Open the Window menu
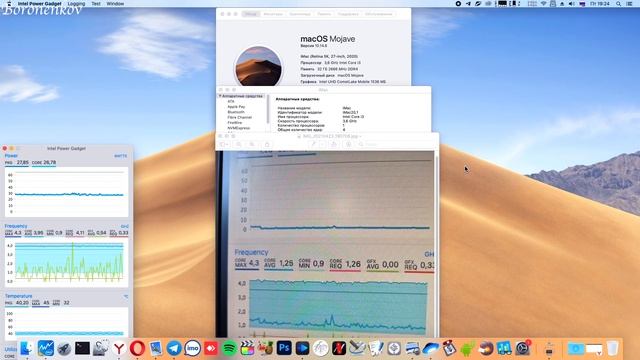 [x=115, y=4]
